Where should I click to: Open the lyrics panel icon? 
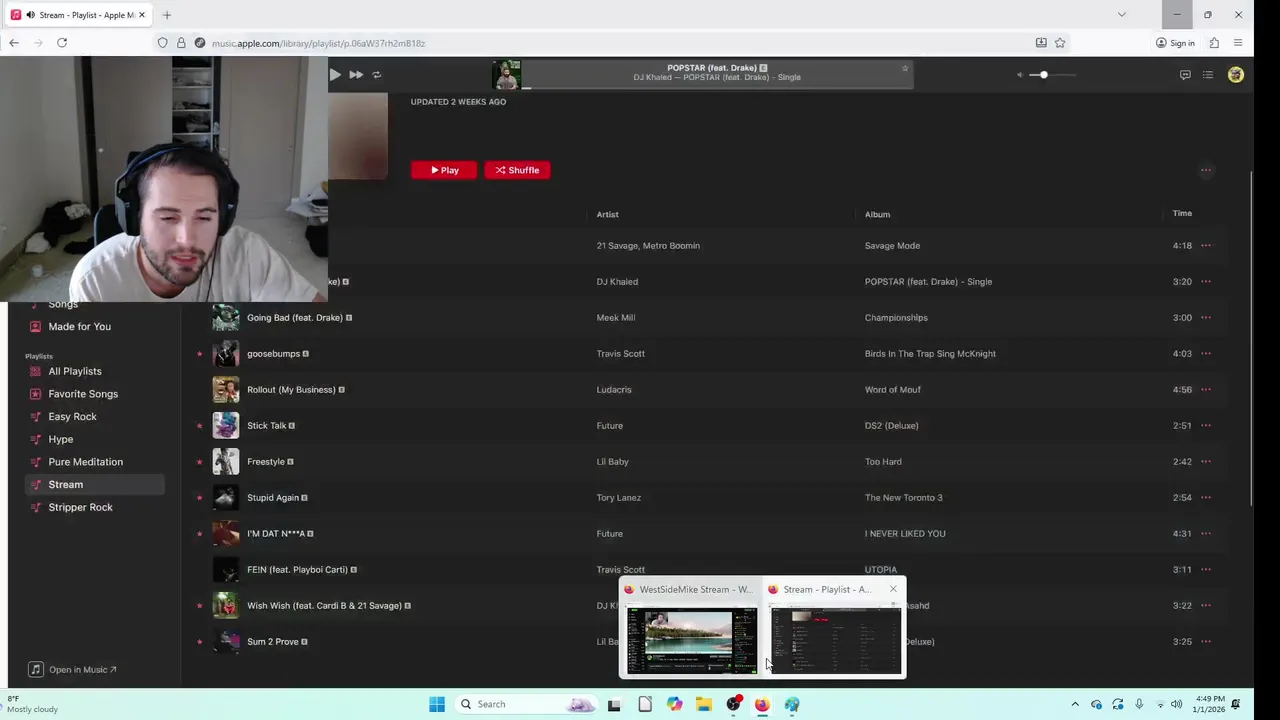(1185, 75)
